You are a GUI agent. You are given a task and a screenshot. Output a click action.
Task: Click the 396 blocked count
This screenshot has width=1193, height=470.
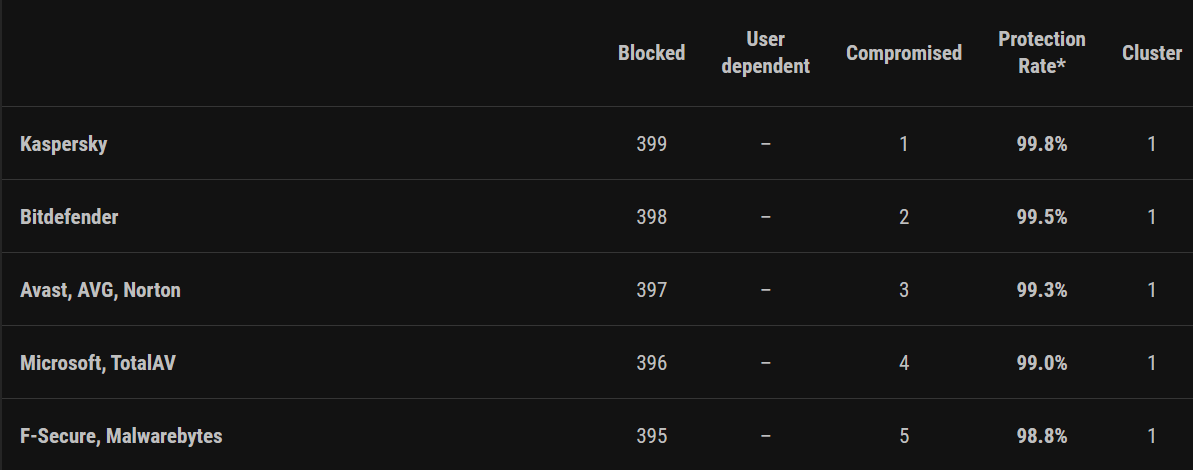click(651, 364)
